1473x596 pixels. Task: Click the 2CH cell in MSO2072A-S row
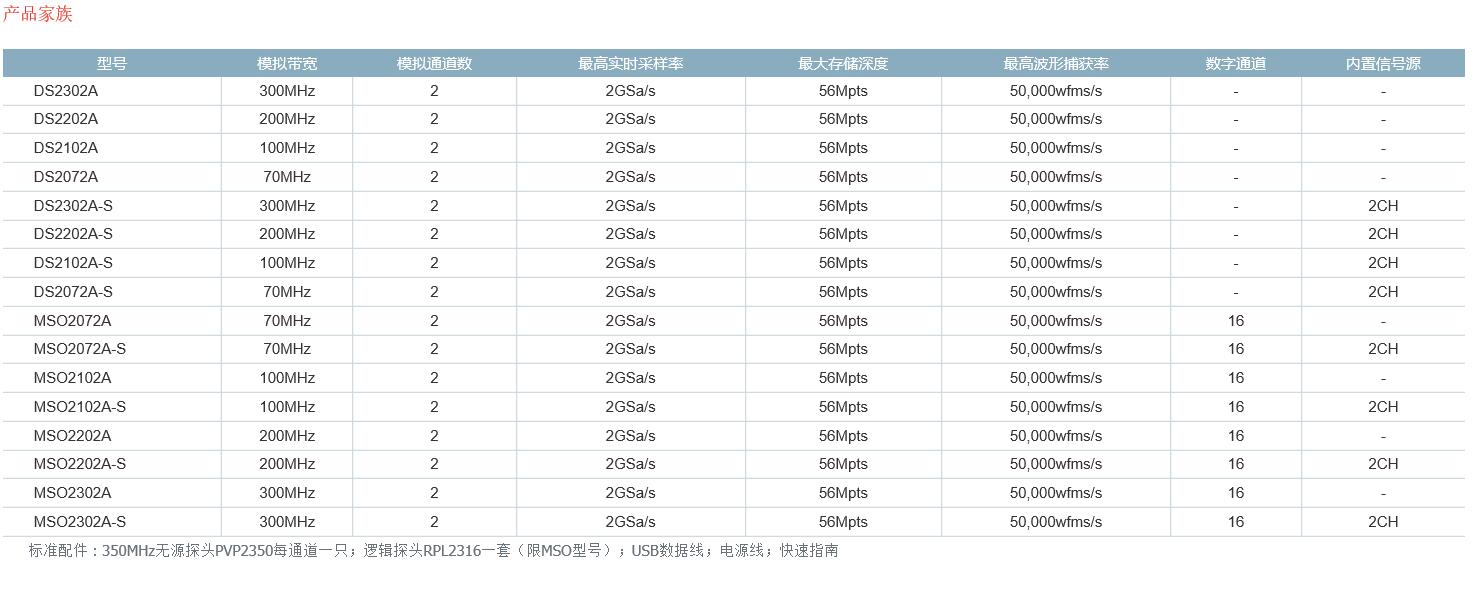1383,349
